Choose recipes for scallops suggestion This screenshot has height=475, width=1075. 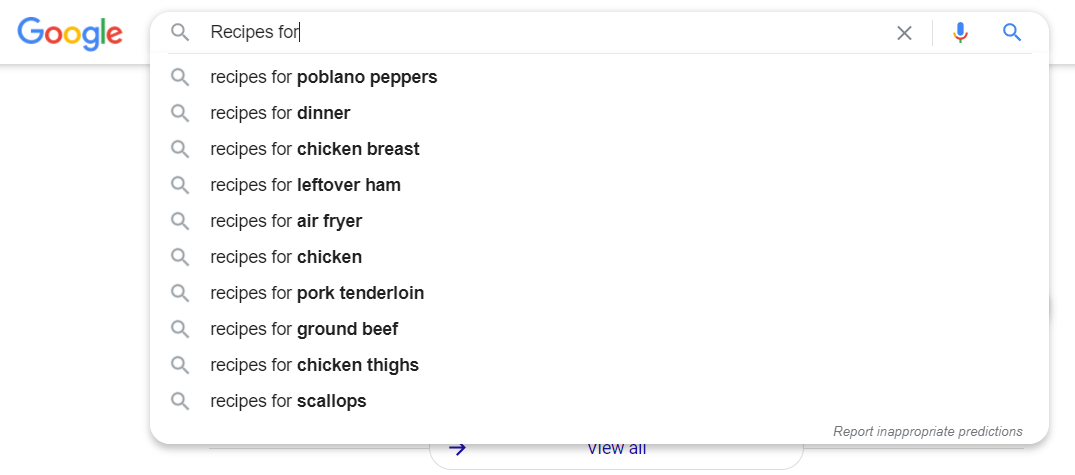(599, 401)
